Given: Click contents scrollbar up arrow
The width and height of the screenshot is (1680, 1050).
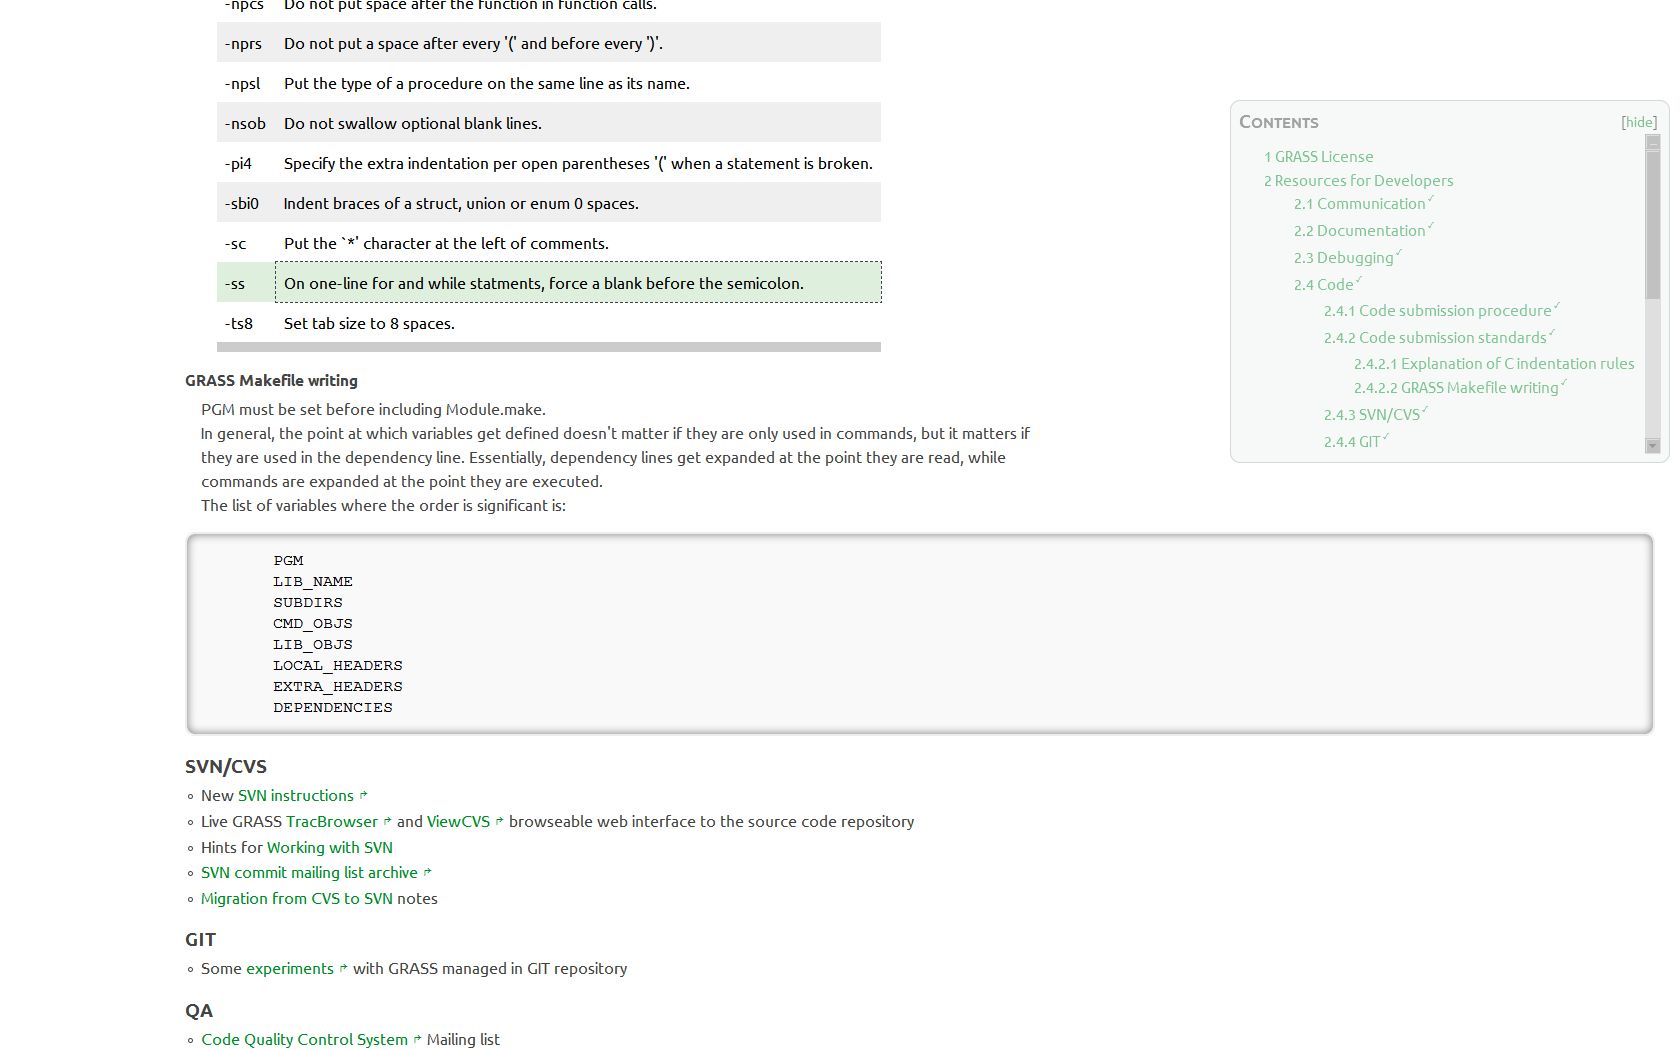Looking at the screenshot, I should pyautogui.click(x=1652, y=143).
